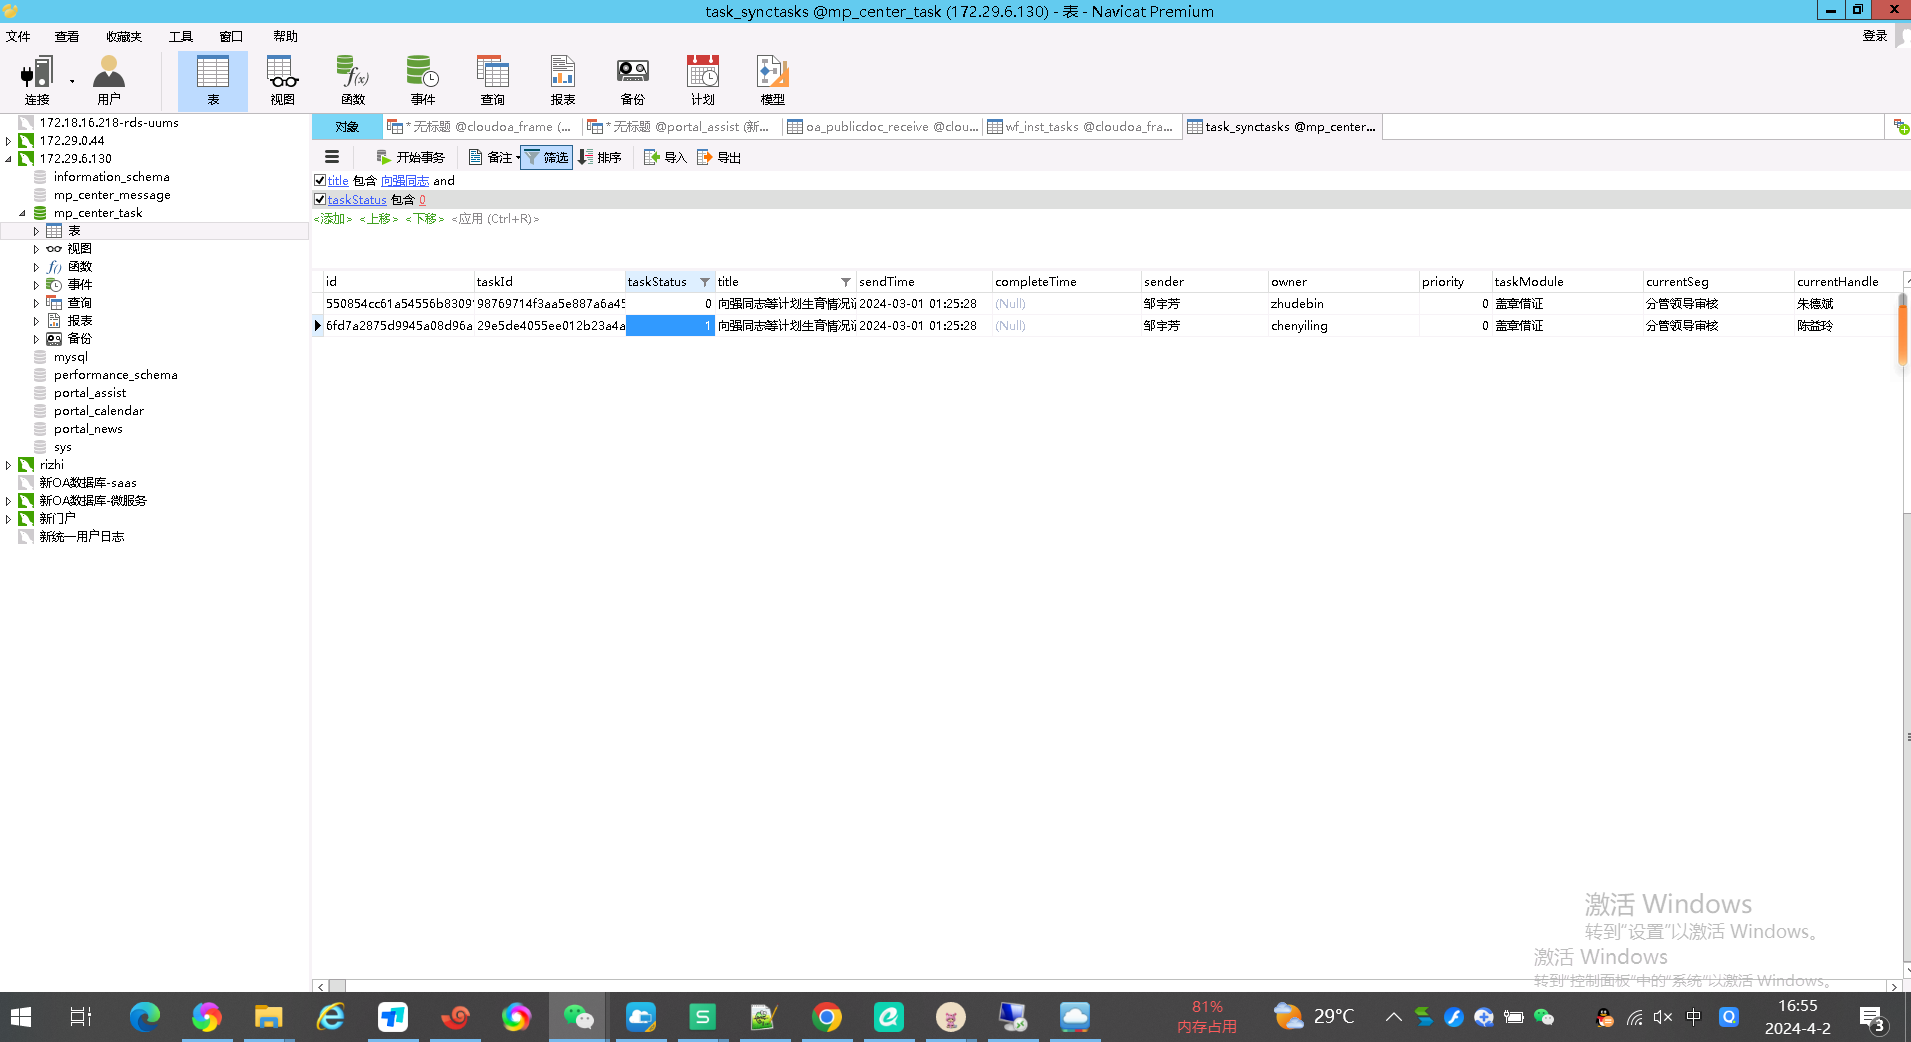Select the portal_calendar database
Image resolution: width=1911 pixels, height=1042 pixels.
point(99,411)
